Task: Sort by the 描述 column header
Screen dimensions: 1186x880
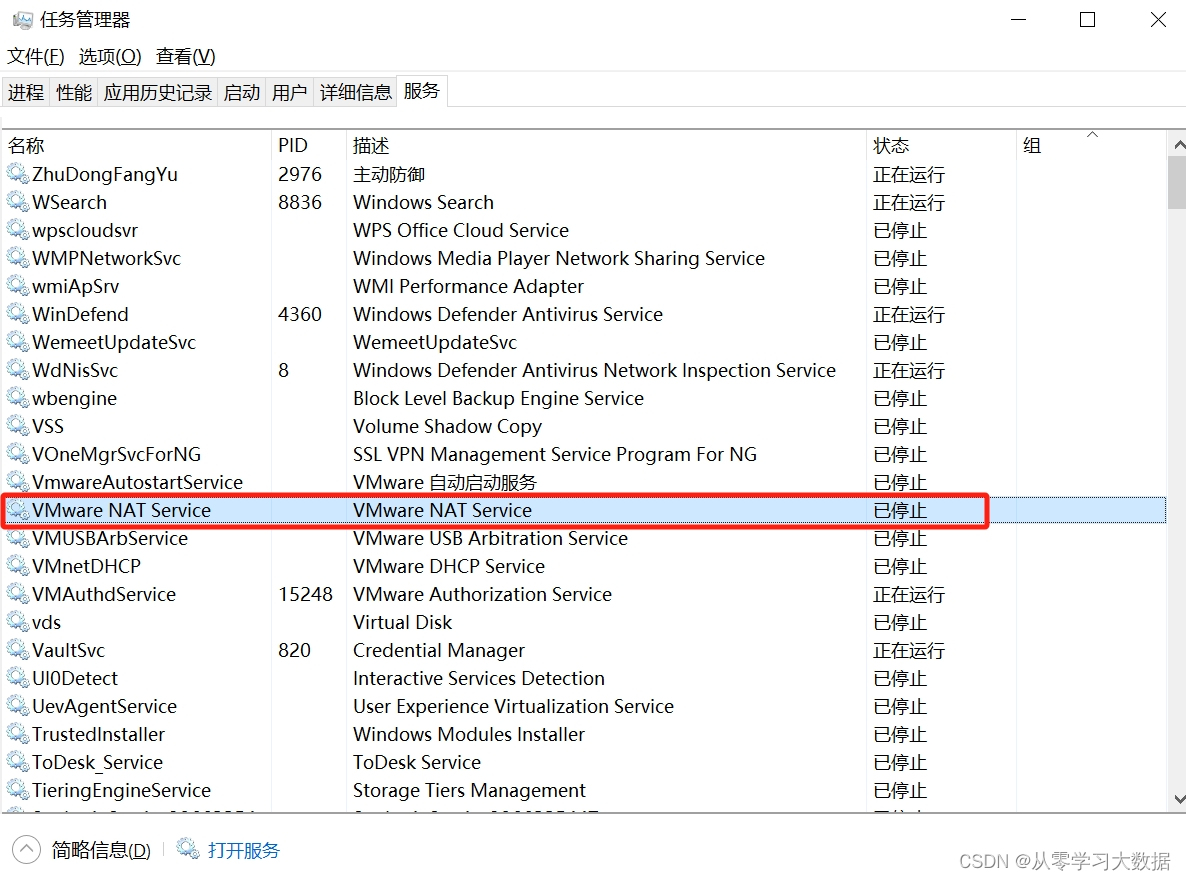Action: click(606, 145)
